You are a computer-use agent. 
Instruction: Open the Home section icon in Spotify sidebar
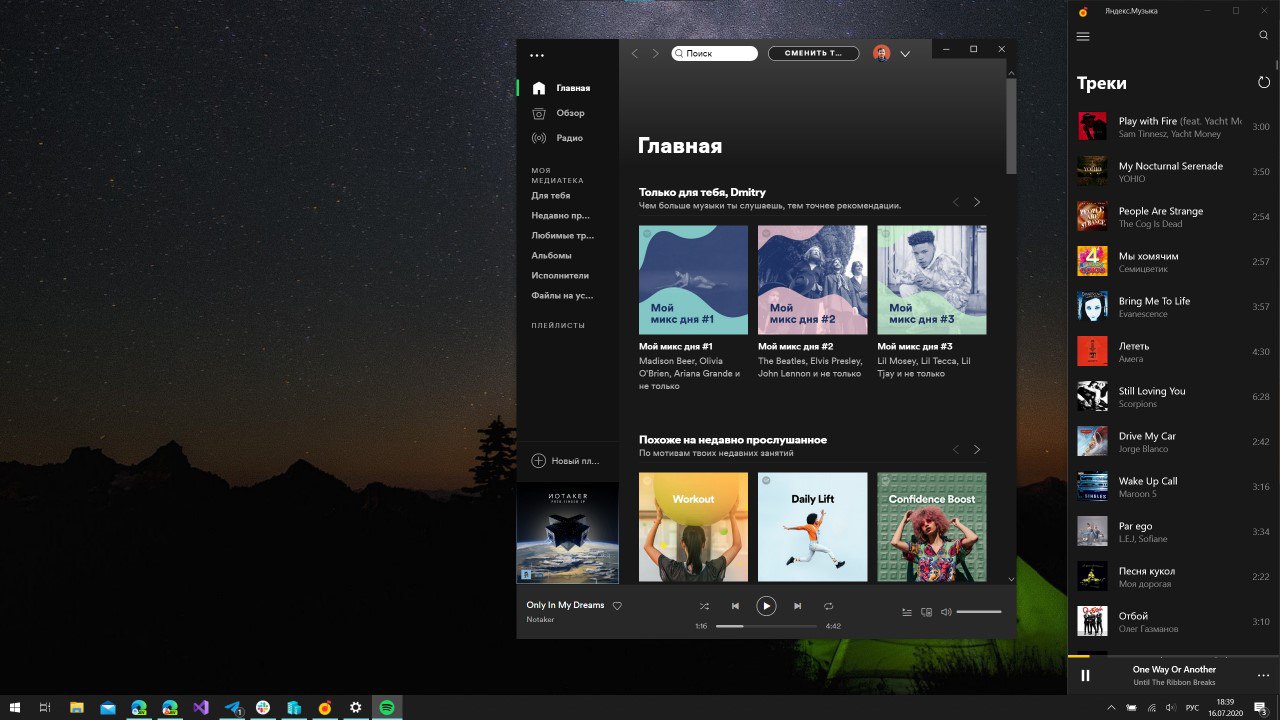[539, 88]
